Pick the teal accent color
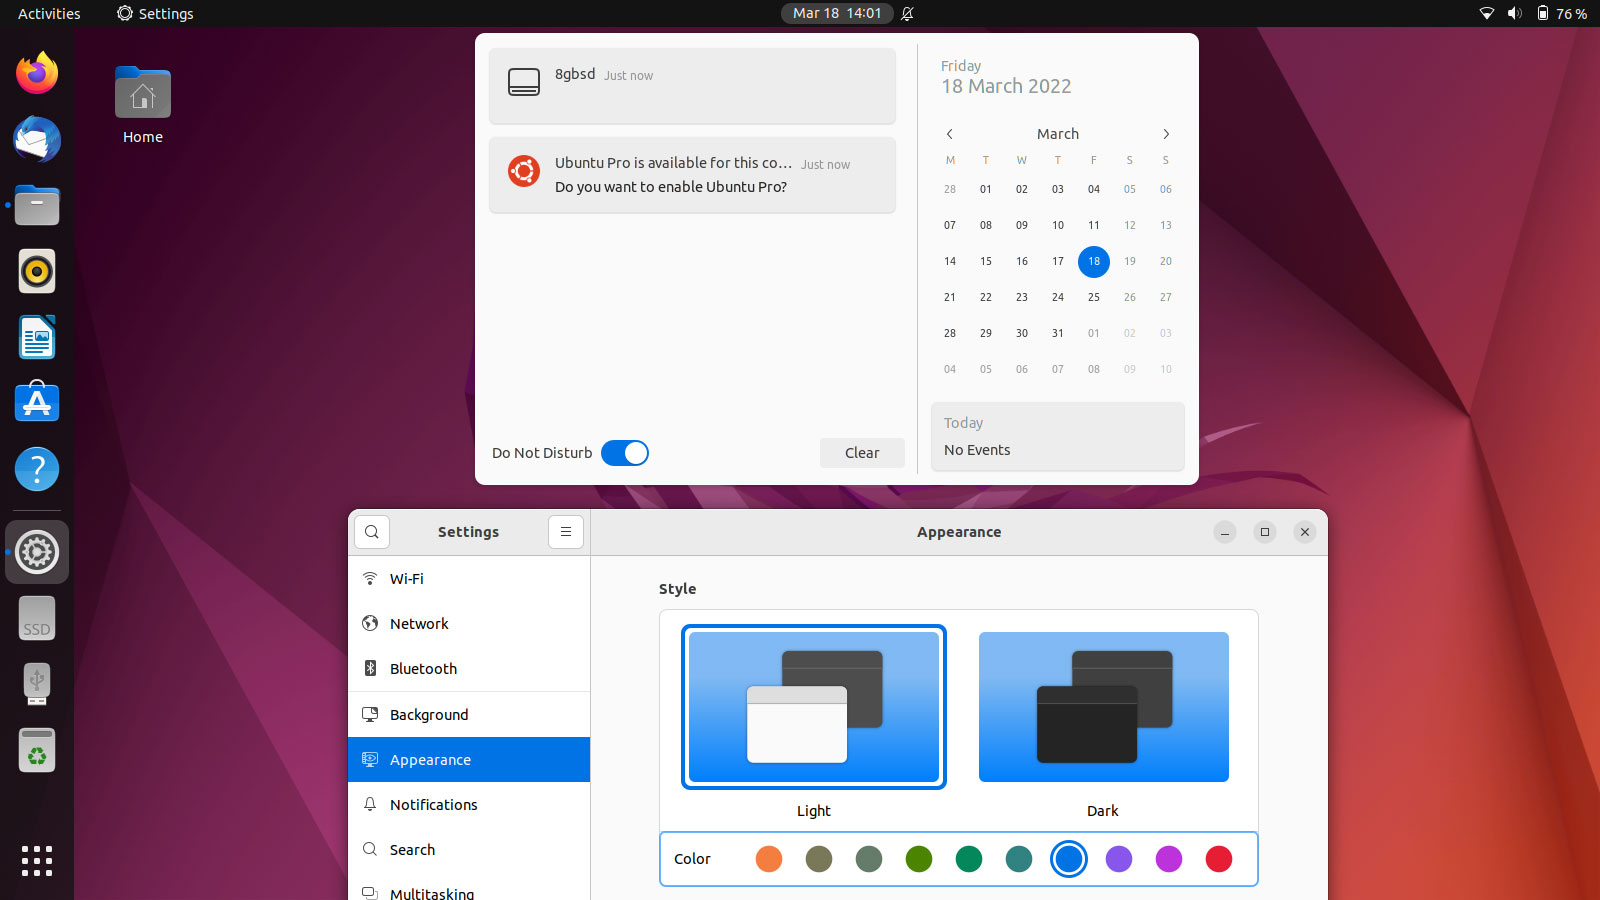Screen dimensions: 1600x900 pos(1019,859)
